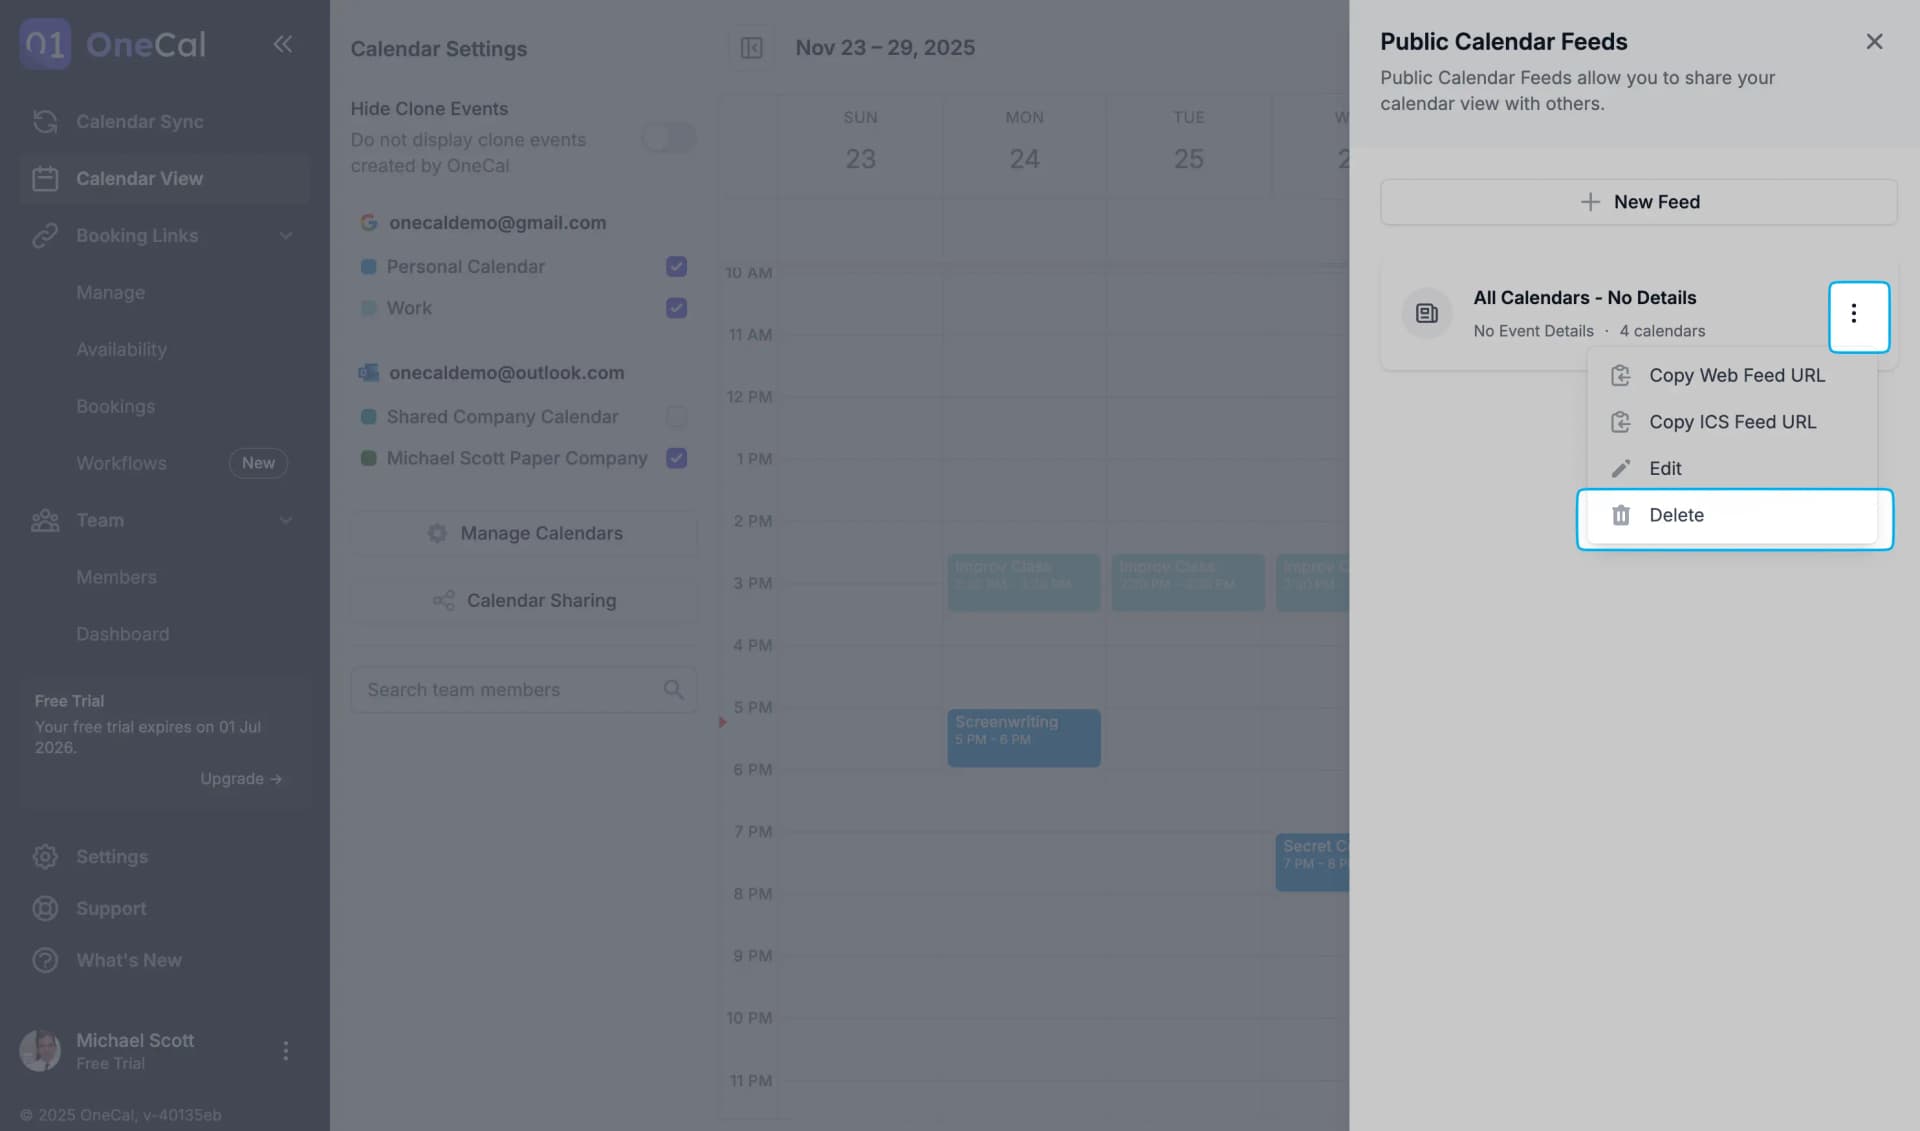
Task: Click the Work calendar color swatch
Action: coord(368,308)
